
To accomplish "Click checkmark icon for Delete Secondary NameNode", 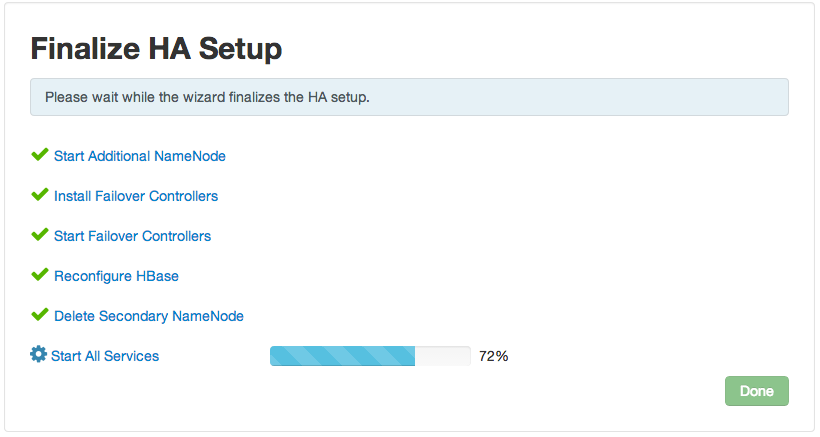I will point(40,314).
